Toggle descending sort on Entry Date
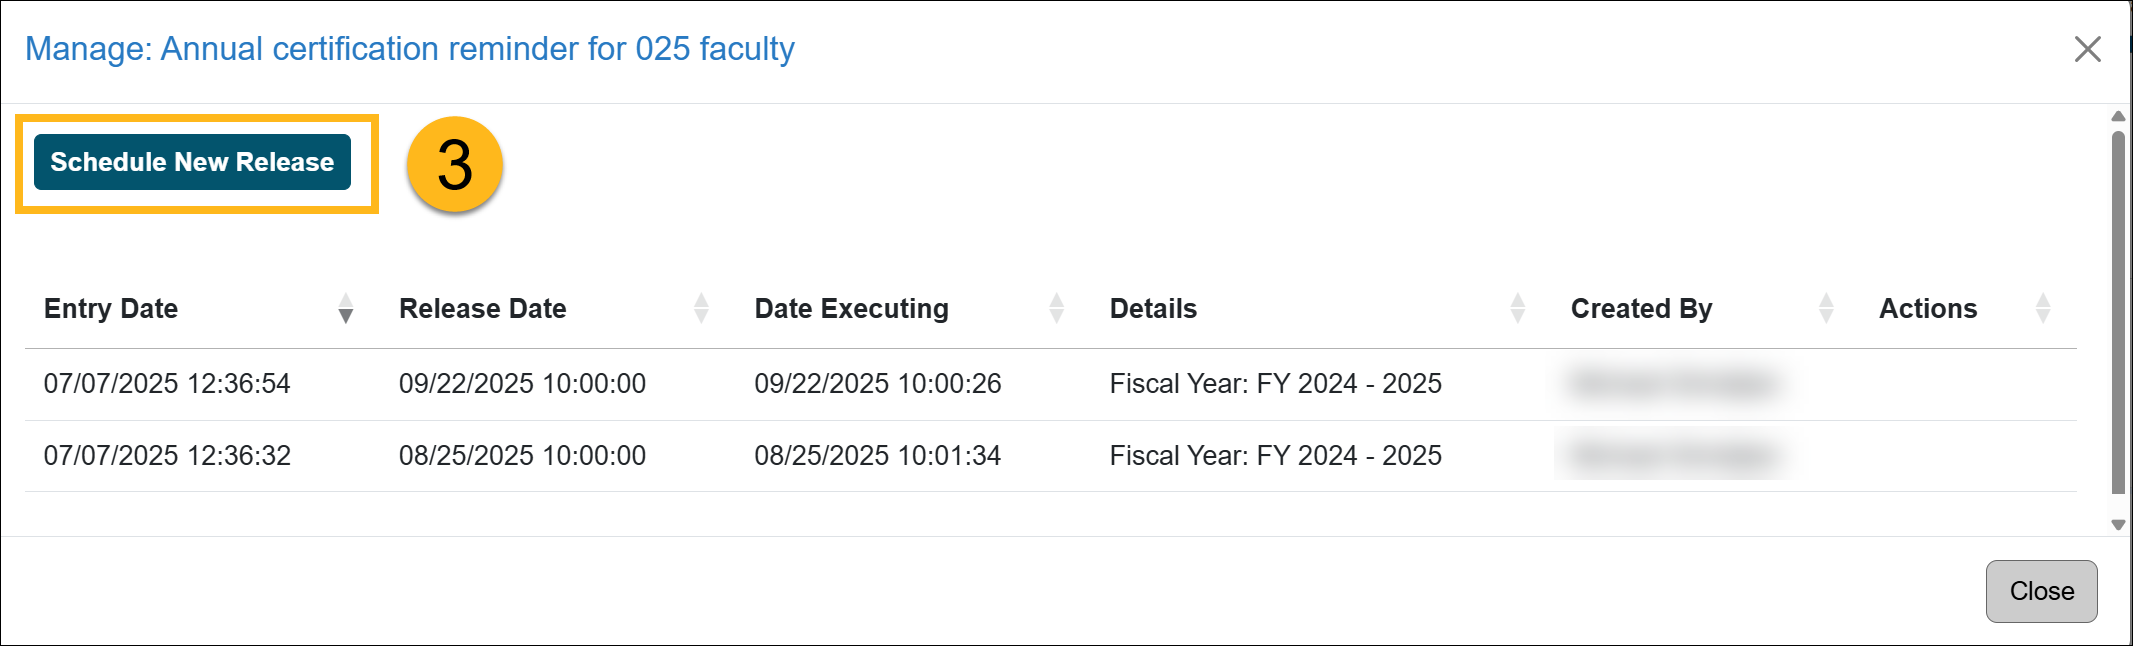This screenshot has height=646, width=2133. coord(346,315)
